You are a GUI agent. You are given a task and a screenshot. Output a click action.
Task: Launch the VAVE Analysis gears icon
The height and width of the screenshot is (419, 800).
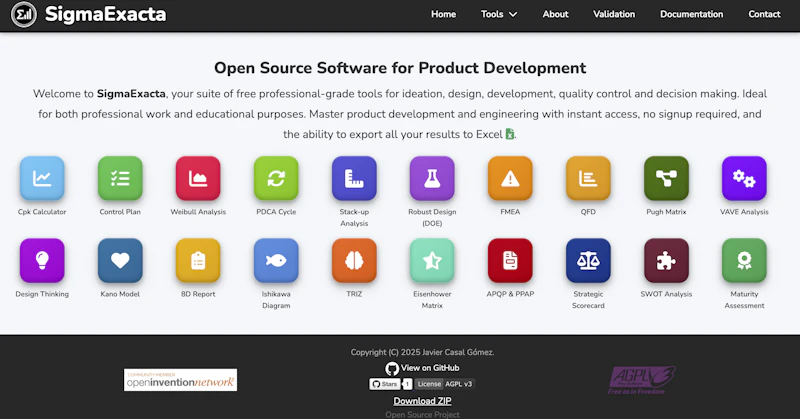[744, 178]
